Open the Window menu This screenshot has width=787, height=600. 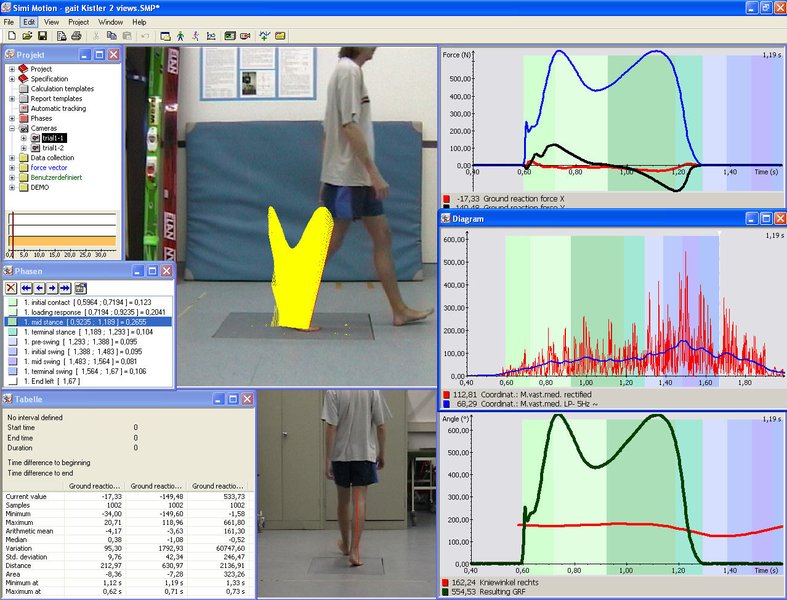[x=111, y=21]
